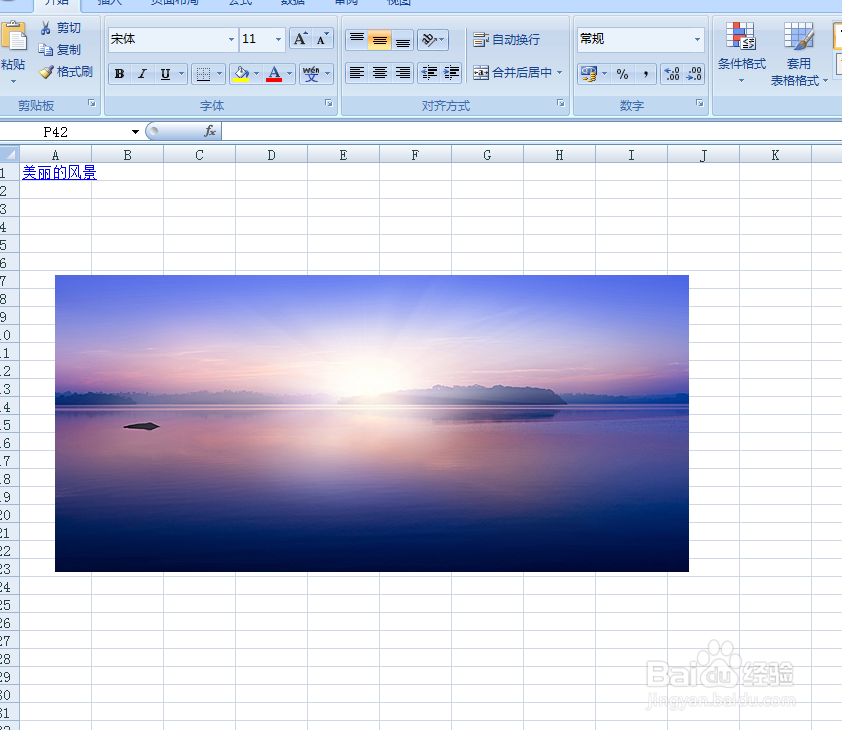Expand fill color dropdown arrow
Viewport: 842px width, 730px height.
256,74
